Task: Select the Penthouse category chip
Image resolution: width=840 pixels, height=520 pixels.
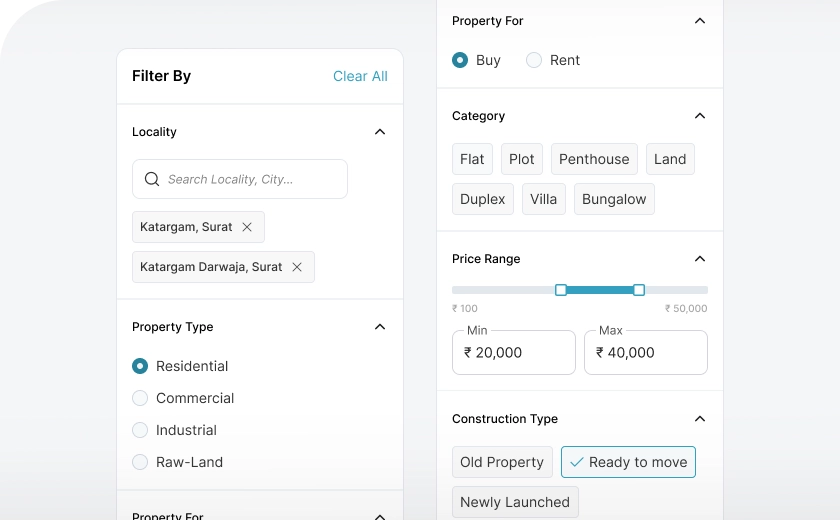Action: pos(594,159)
